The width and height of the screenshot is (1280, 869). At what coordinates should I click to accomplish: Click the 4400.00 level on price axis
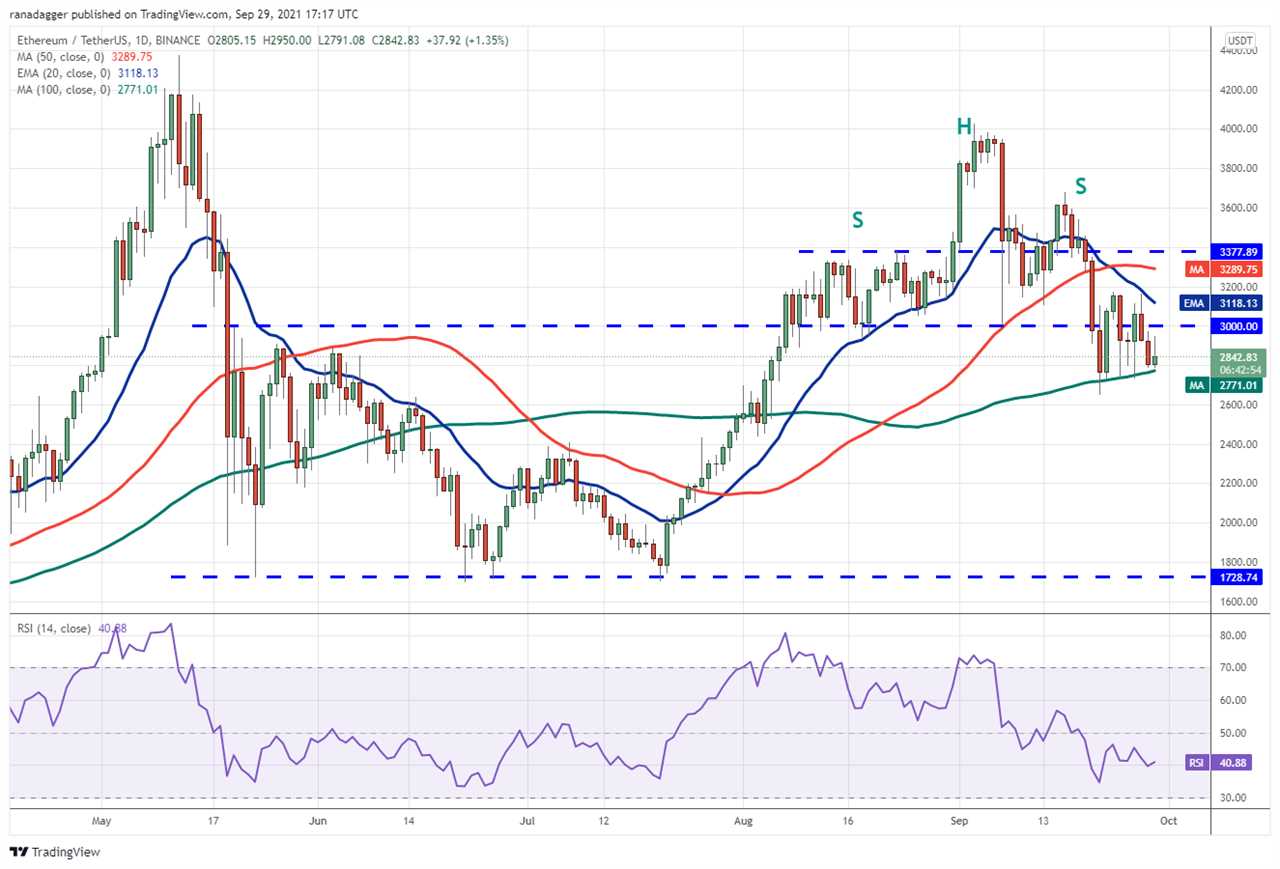coord(1238,50)
